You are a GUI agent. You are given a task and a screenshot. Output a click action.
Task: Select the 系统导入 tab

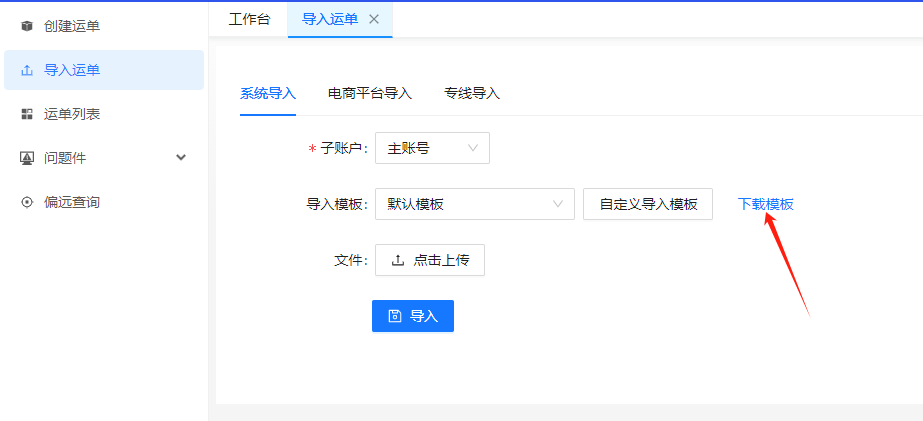pos(268,94)
